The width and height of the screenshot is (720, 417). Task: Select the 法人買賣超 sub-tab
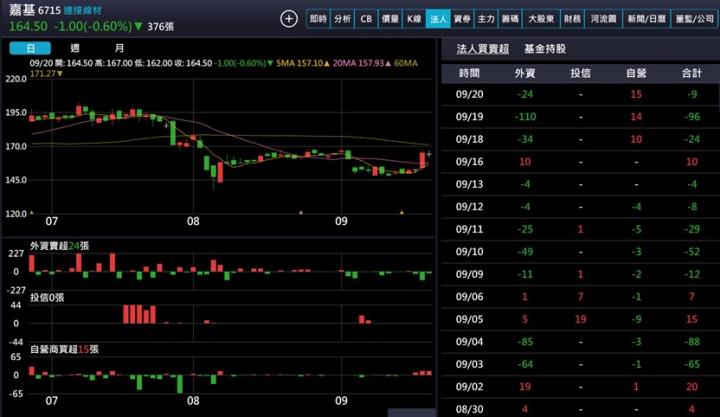tap(483, 48)
